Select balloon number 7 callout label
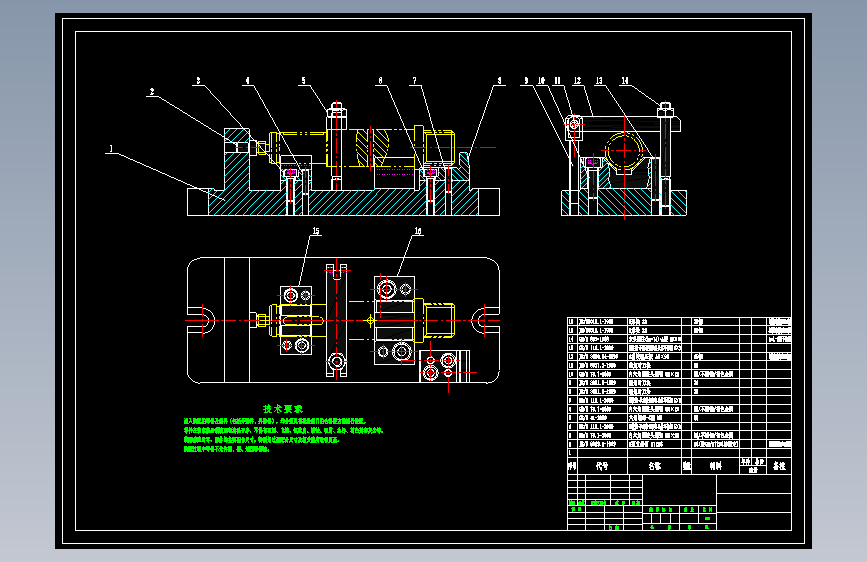Screen dimensions: 867x562 [415, 81]
